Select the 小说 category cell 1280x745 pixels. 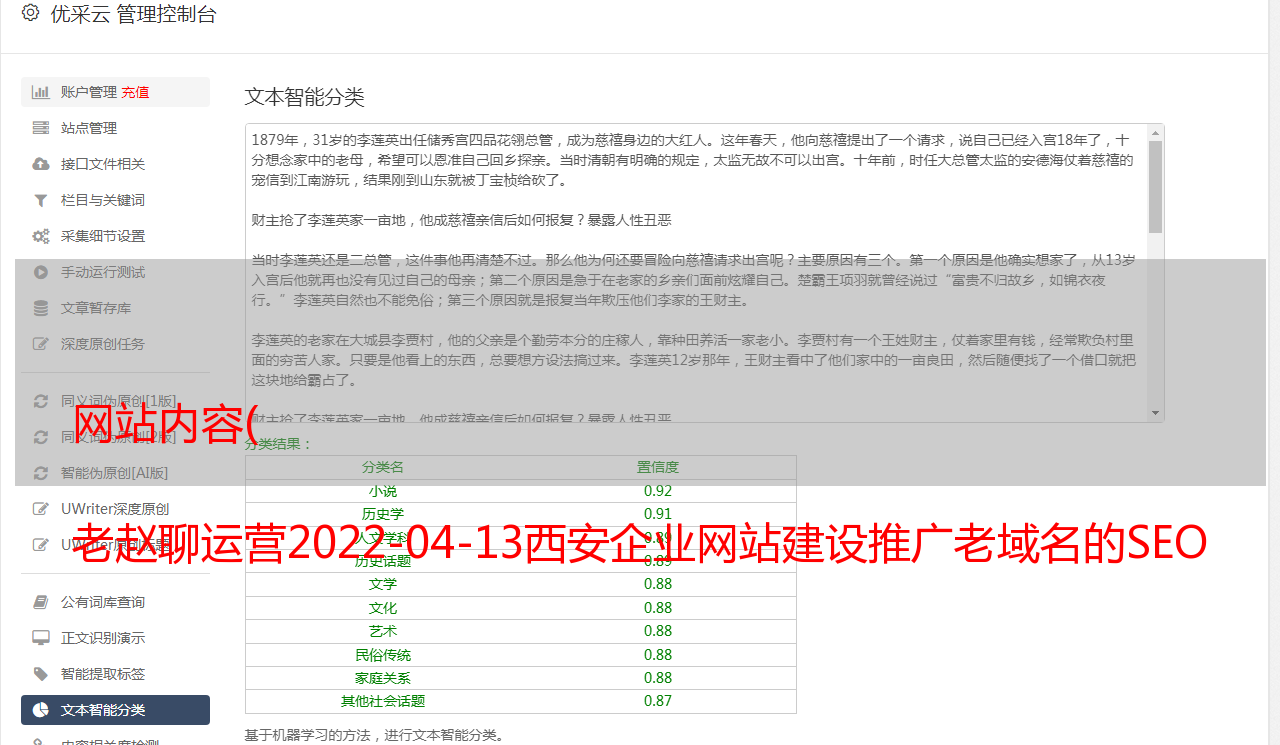tap(383, 491)
